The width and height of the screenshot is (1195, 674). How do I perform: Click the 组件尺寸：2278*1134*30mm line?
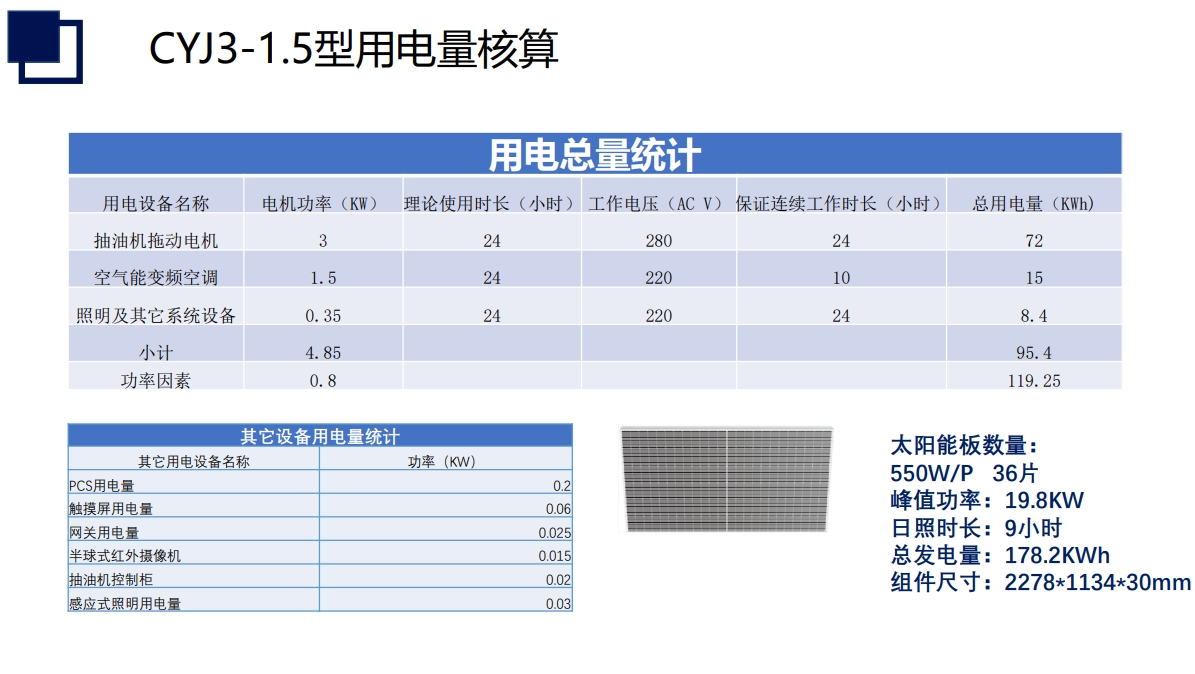click(x=1040, y=583)
